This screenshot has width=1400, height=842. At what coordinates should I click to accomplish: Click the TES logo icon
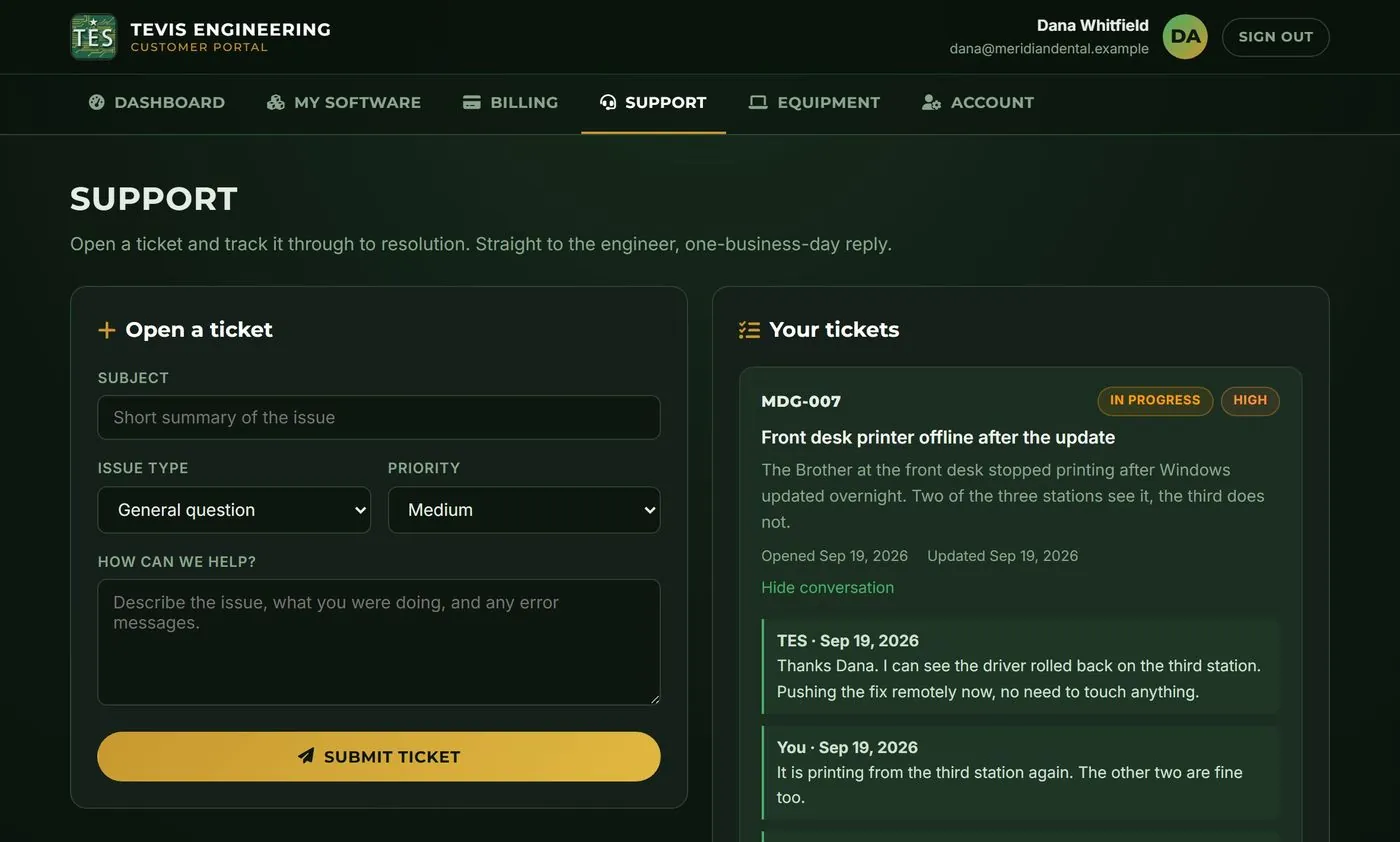(94, 37)
